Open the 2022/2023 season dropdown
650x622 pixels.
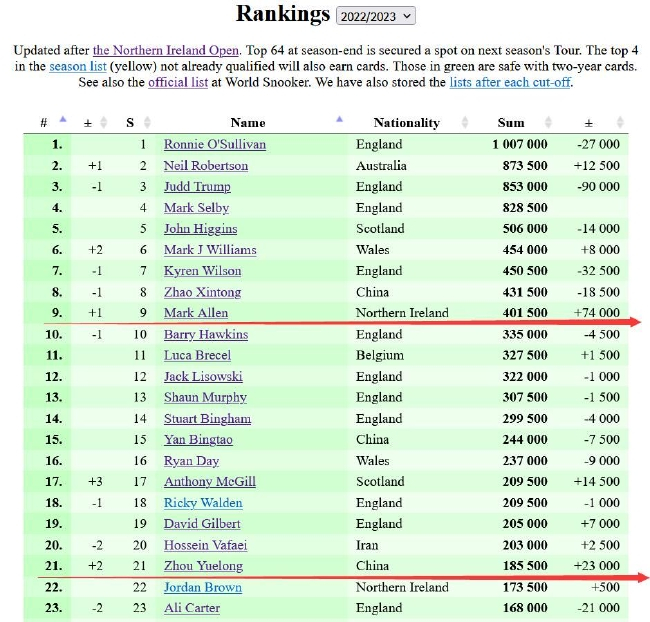(376, 15)
